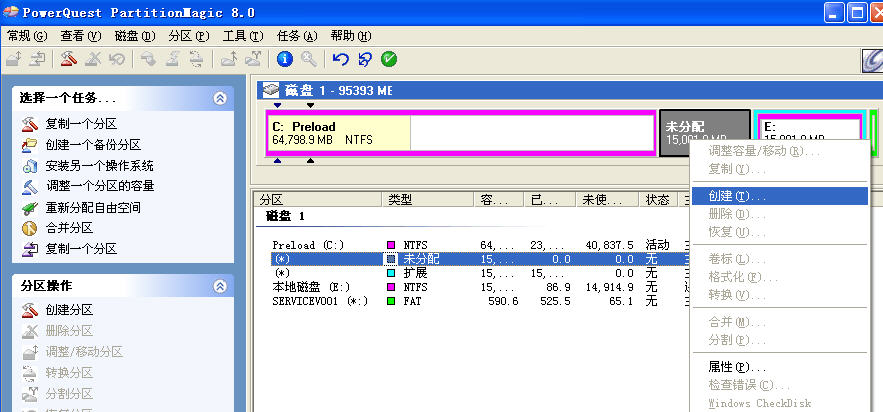Click the magenta NTFS swatch in Preload (C:) row
This screenshot has width=883, height=412.
(391, 245)
